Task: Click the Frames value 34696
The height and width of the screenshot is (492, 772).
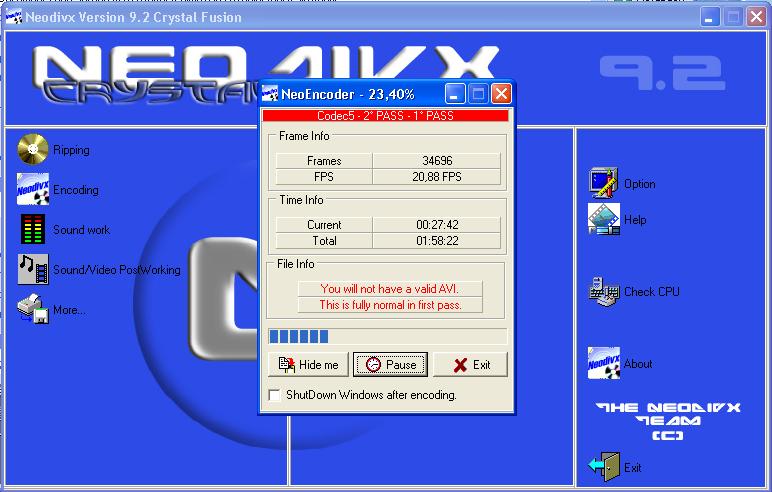Action: (437, 161)
